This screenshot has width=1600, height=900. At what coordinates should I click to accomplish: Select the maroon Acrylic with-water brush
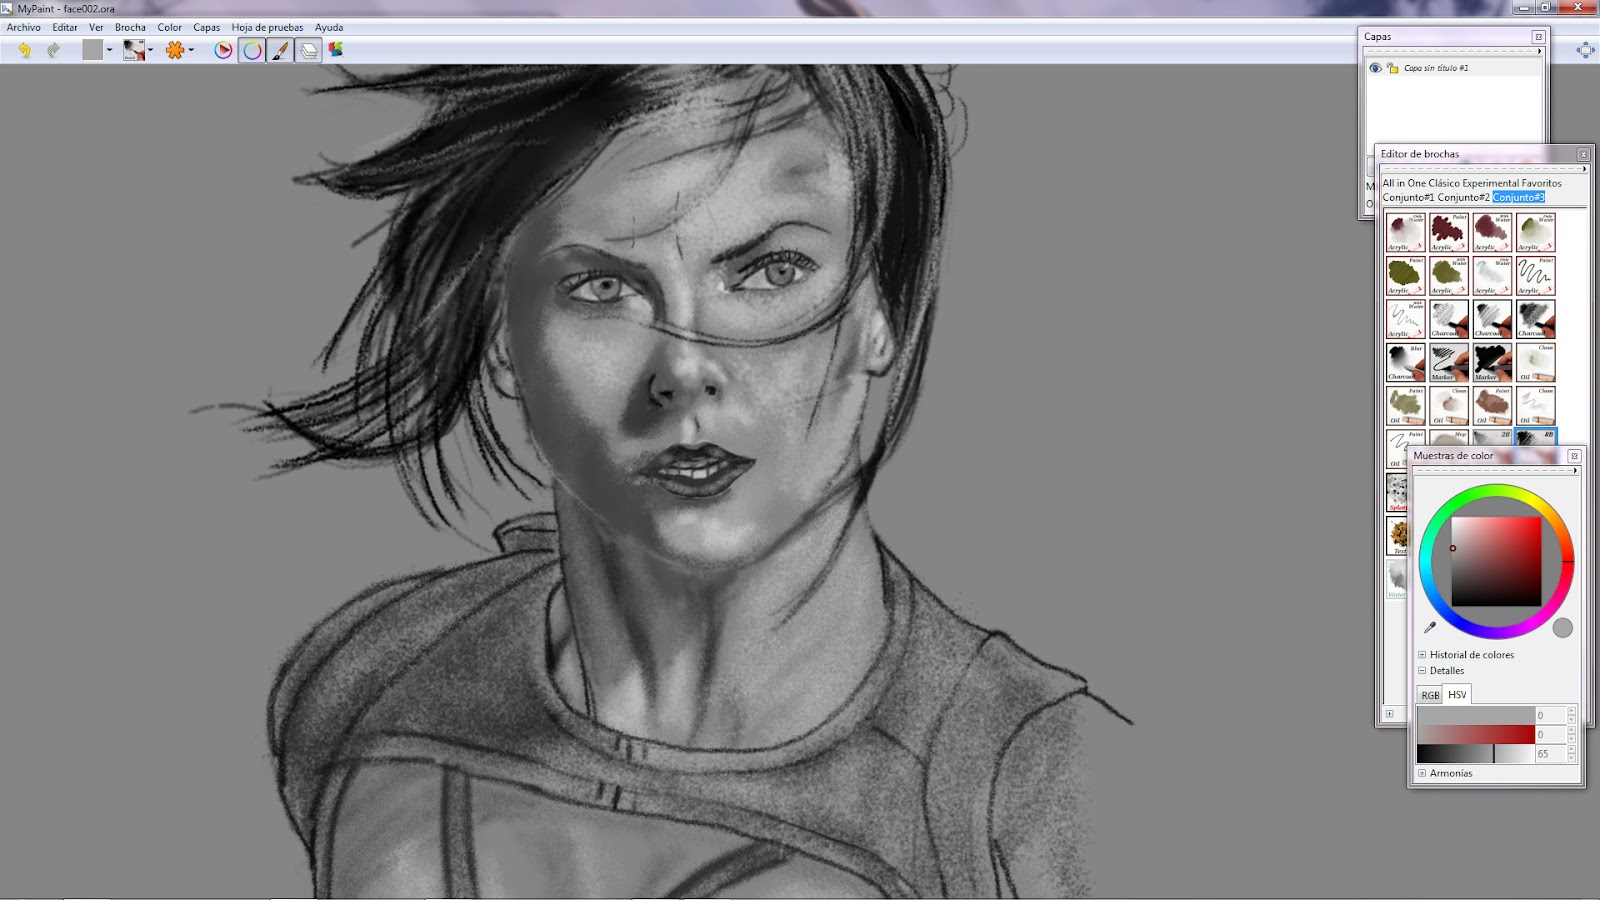pyautogui.click(x=1492, y=232)
